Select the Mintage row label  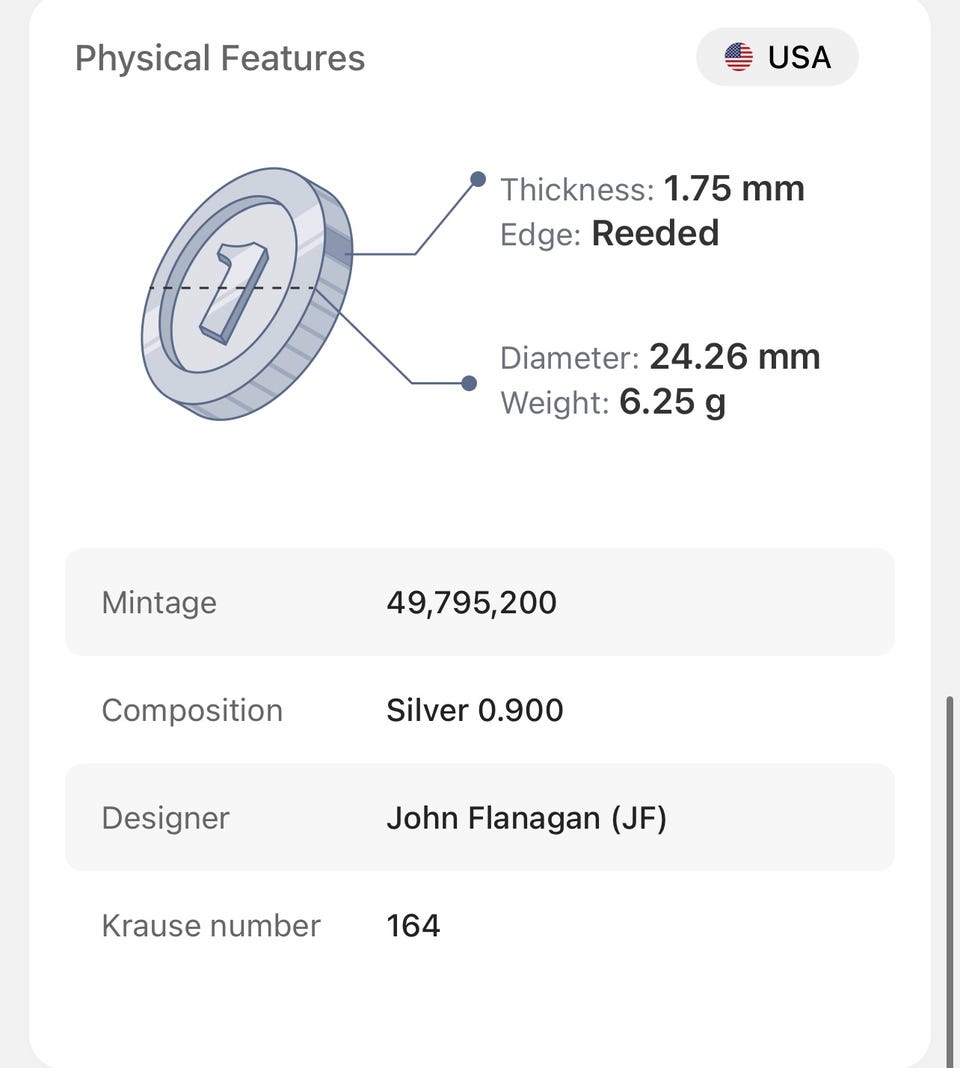(159, 603)
